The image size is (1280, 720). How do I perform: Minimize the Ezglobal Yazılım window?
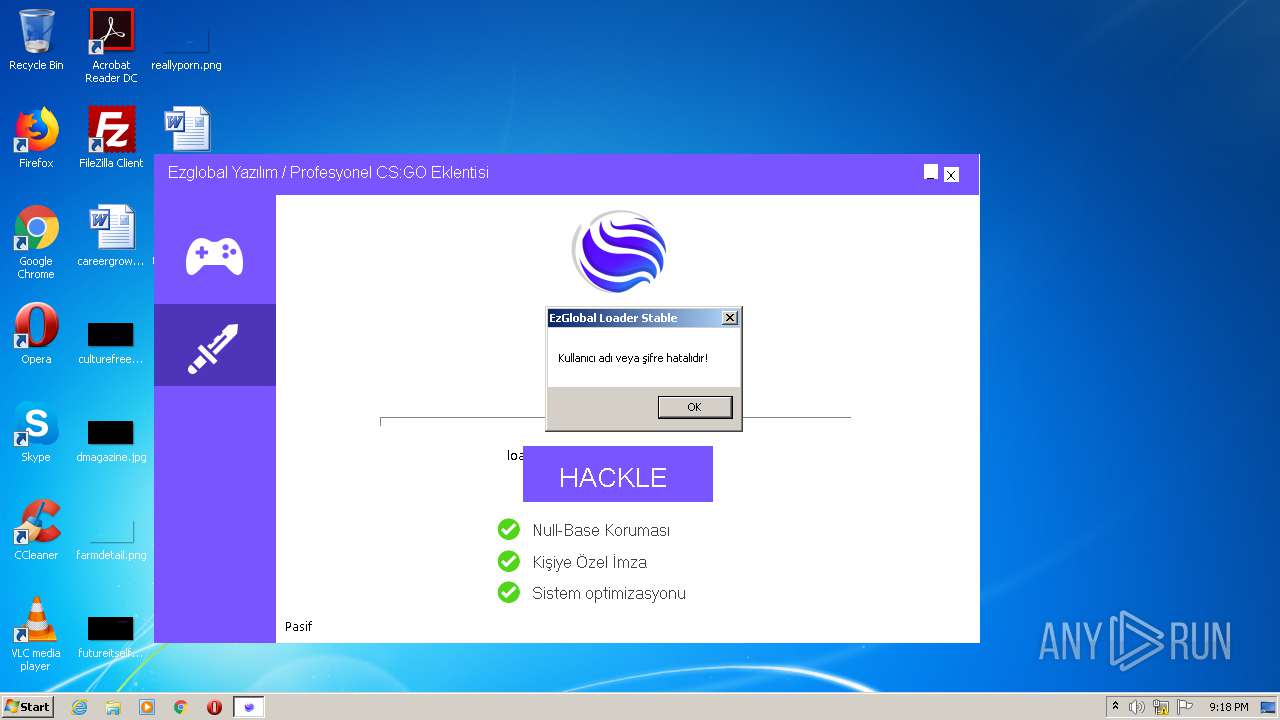tap(931, 173)
